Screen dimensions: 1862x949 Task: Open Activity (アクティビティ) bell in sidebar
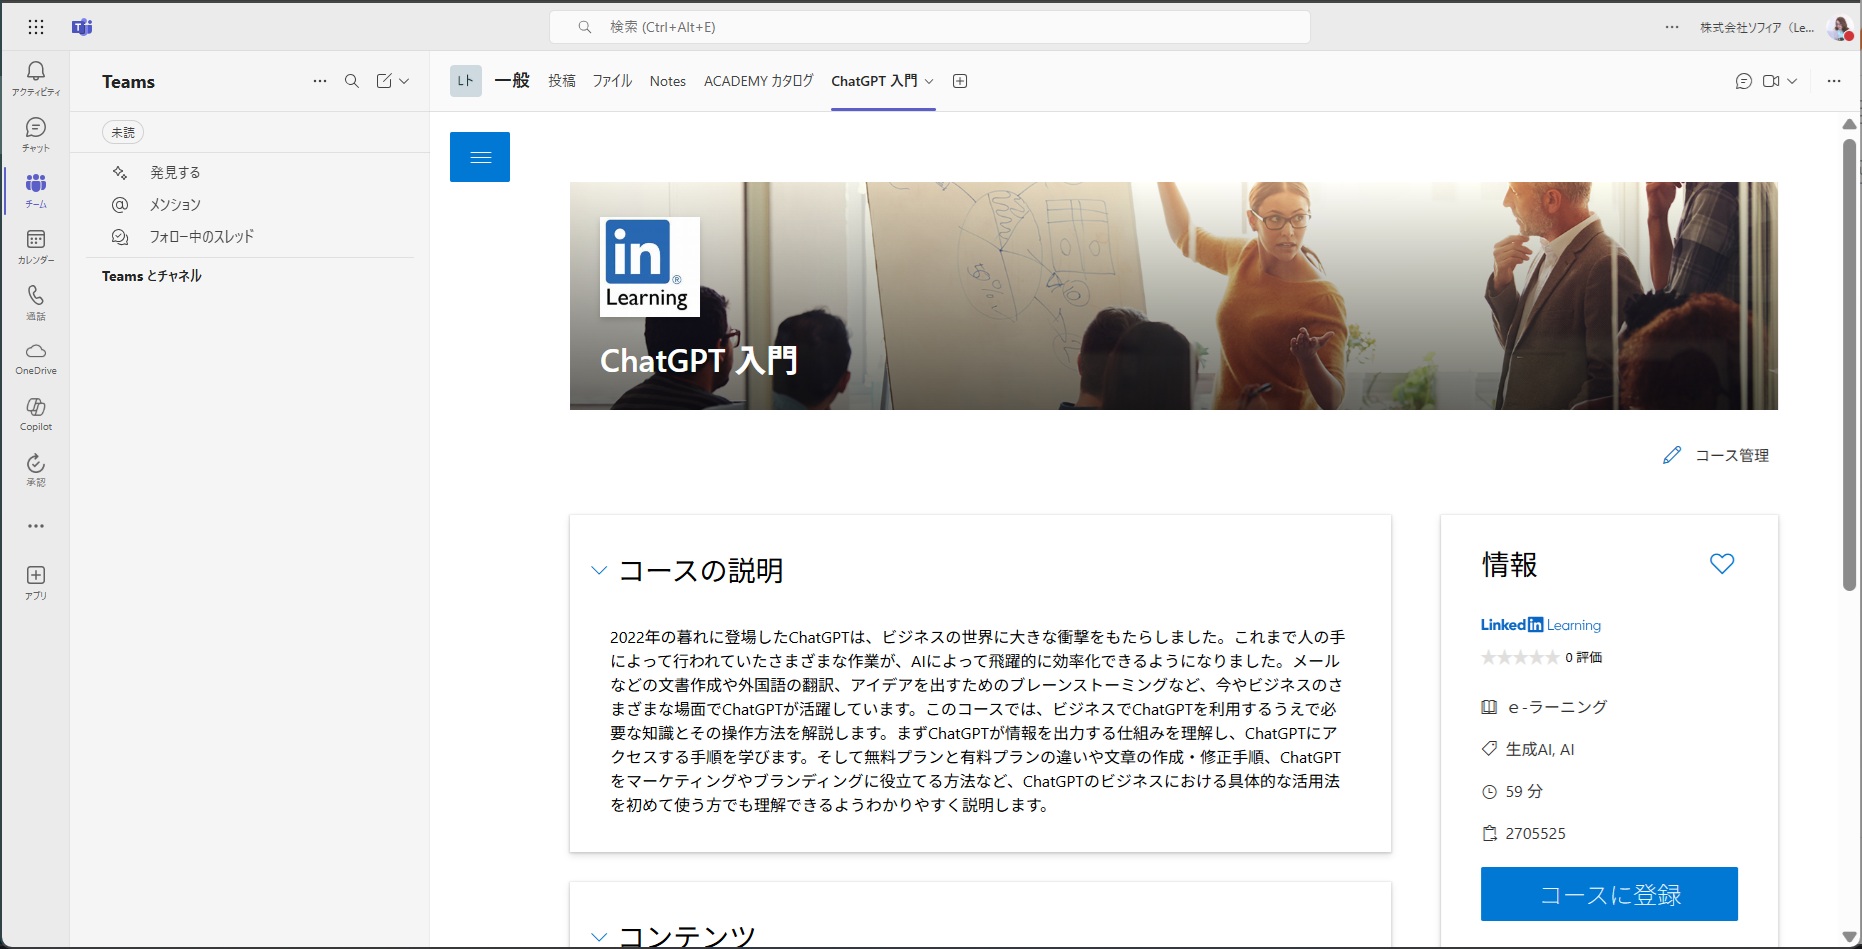coord(36,78)
